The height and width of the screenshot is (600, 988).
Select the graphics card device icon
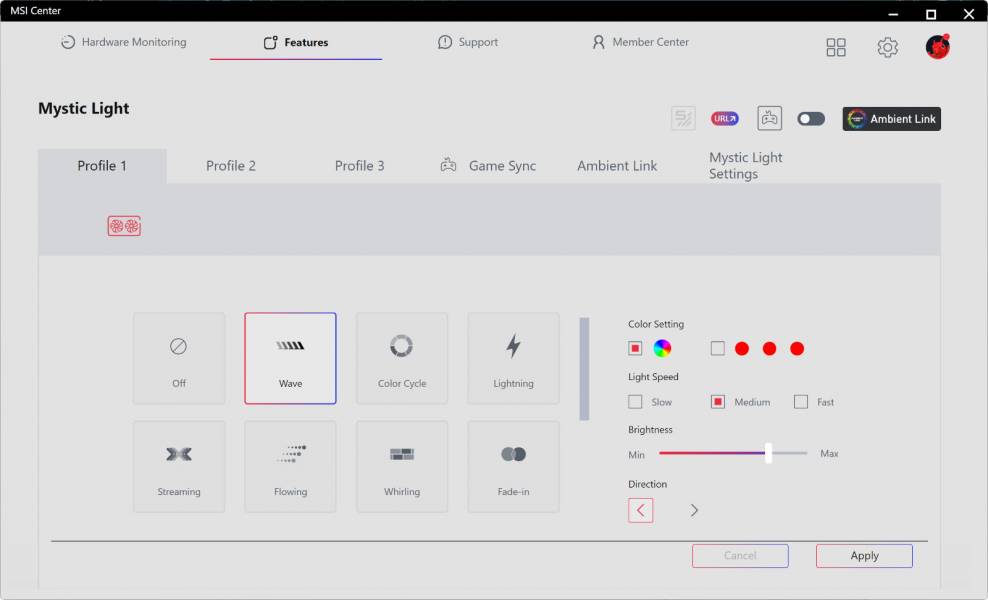[124, 226]
